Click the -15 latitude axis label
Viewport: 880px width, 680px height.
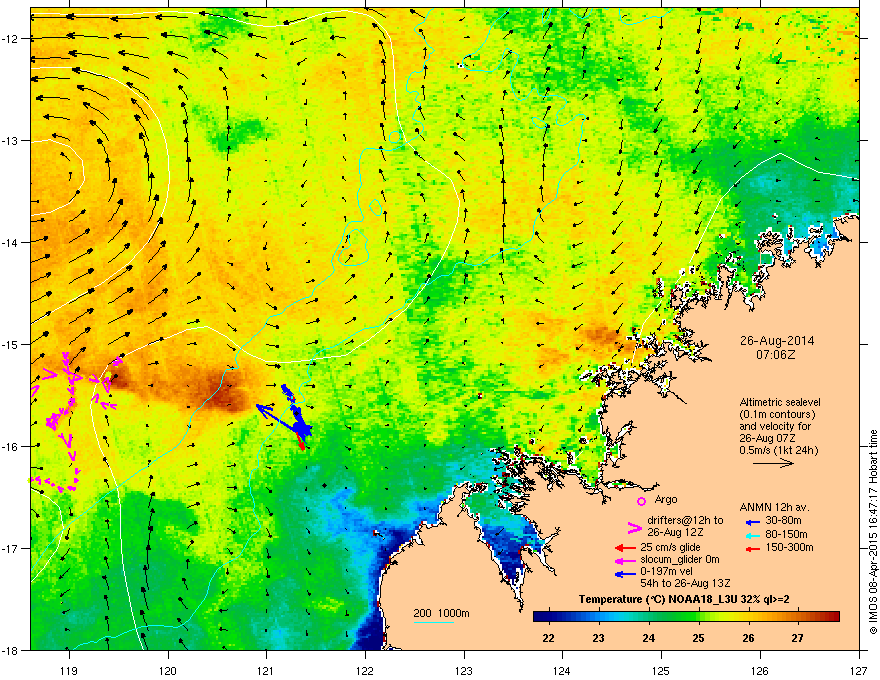coord(11,344)
